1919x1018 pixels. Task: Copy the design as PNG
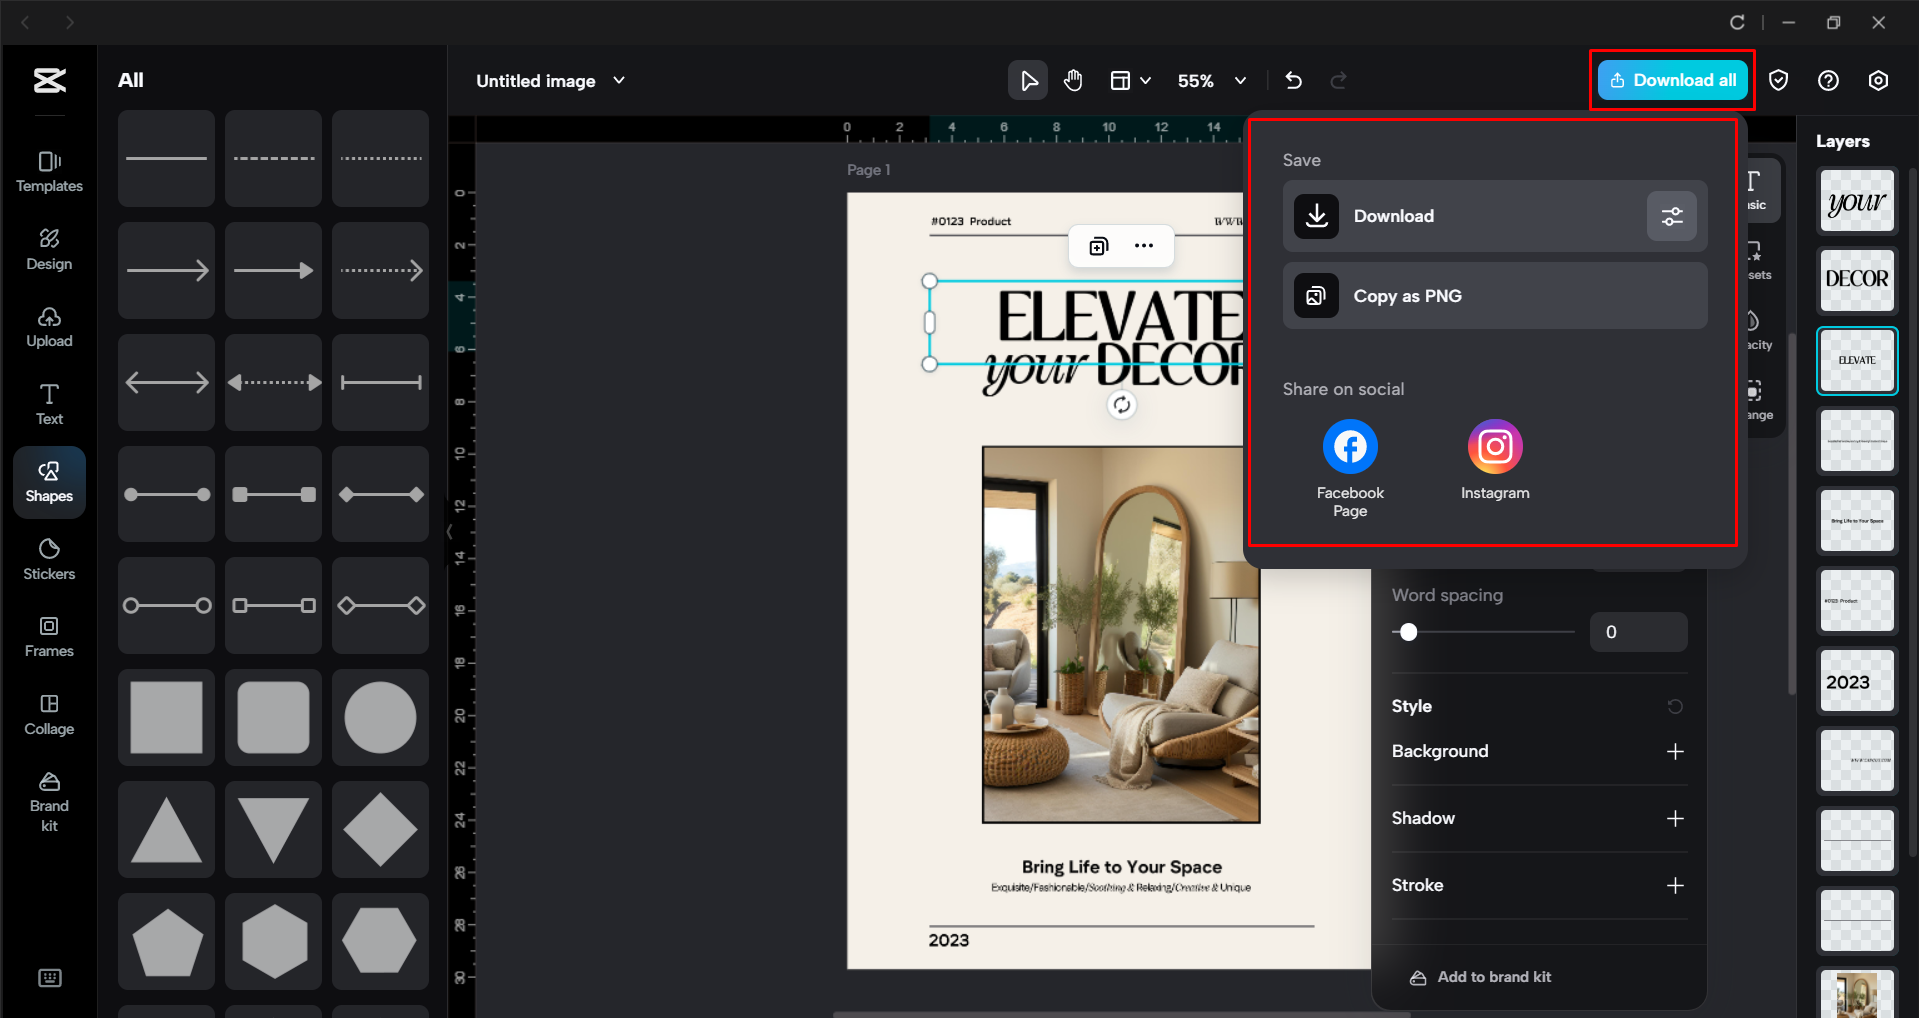tap(1494, 295)
